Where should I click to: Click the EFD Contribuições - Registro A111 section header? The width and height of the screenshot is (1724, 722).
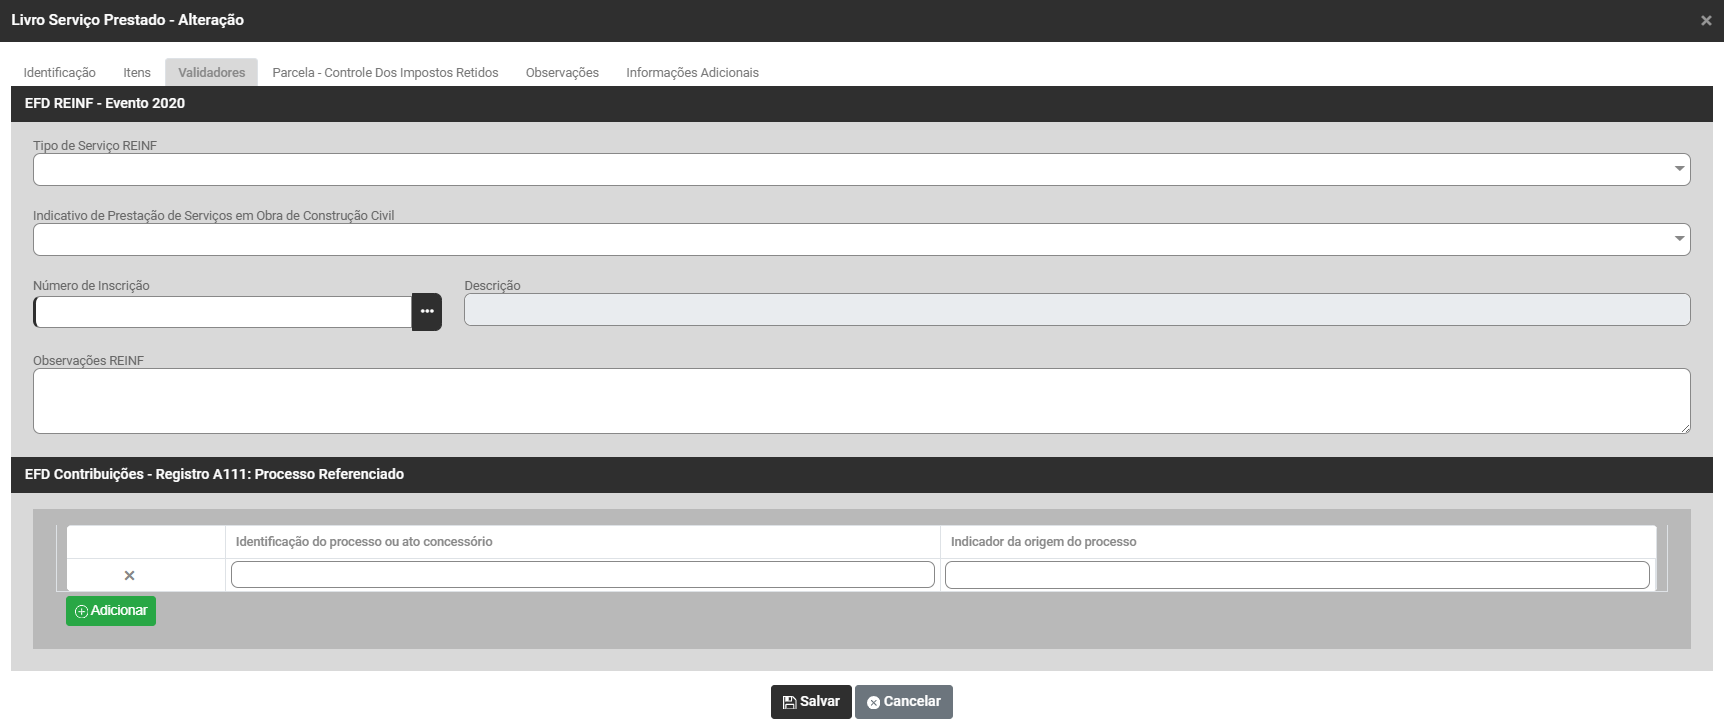[x=861, y=475]
